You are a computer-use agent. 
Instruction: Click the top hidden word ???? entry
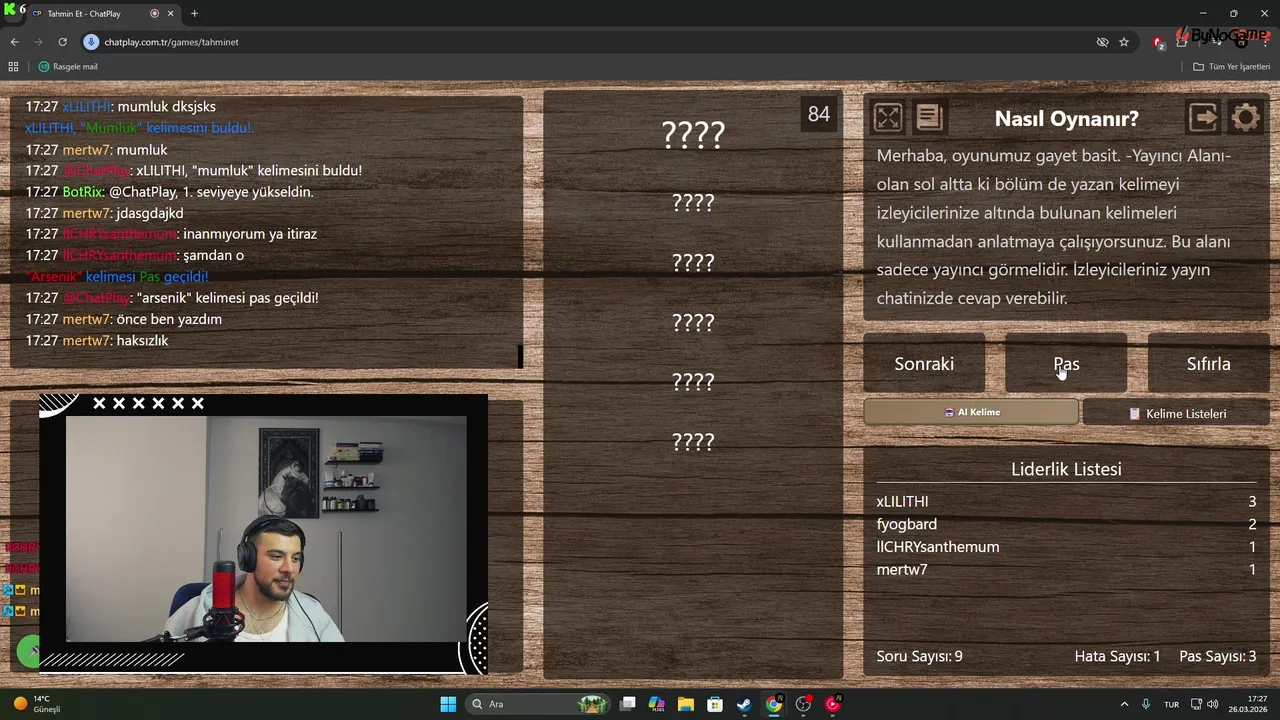693,135
